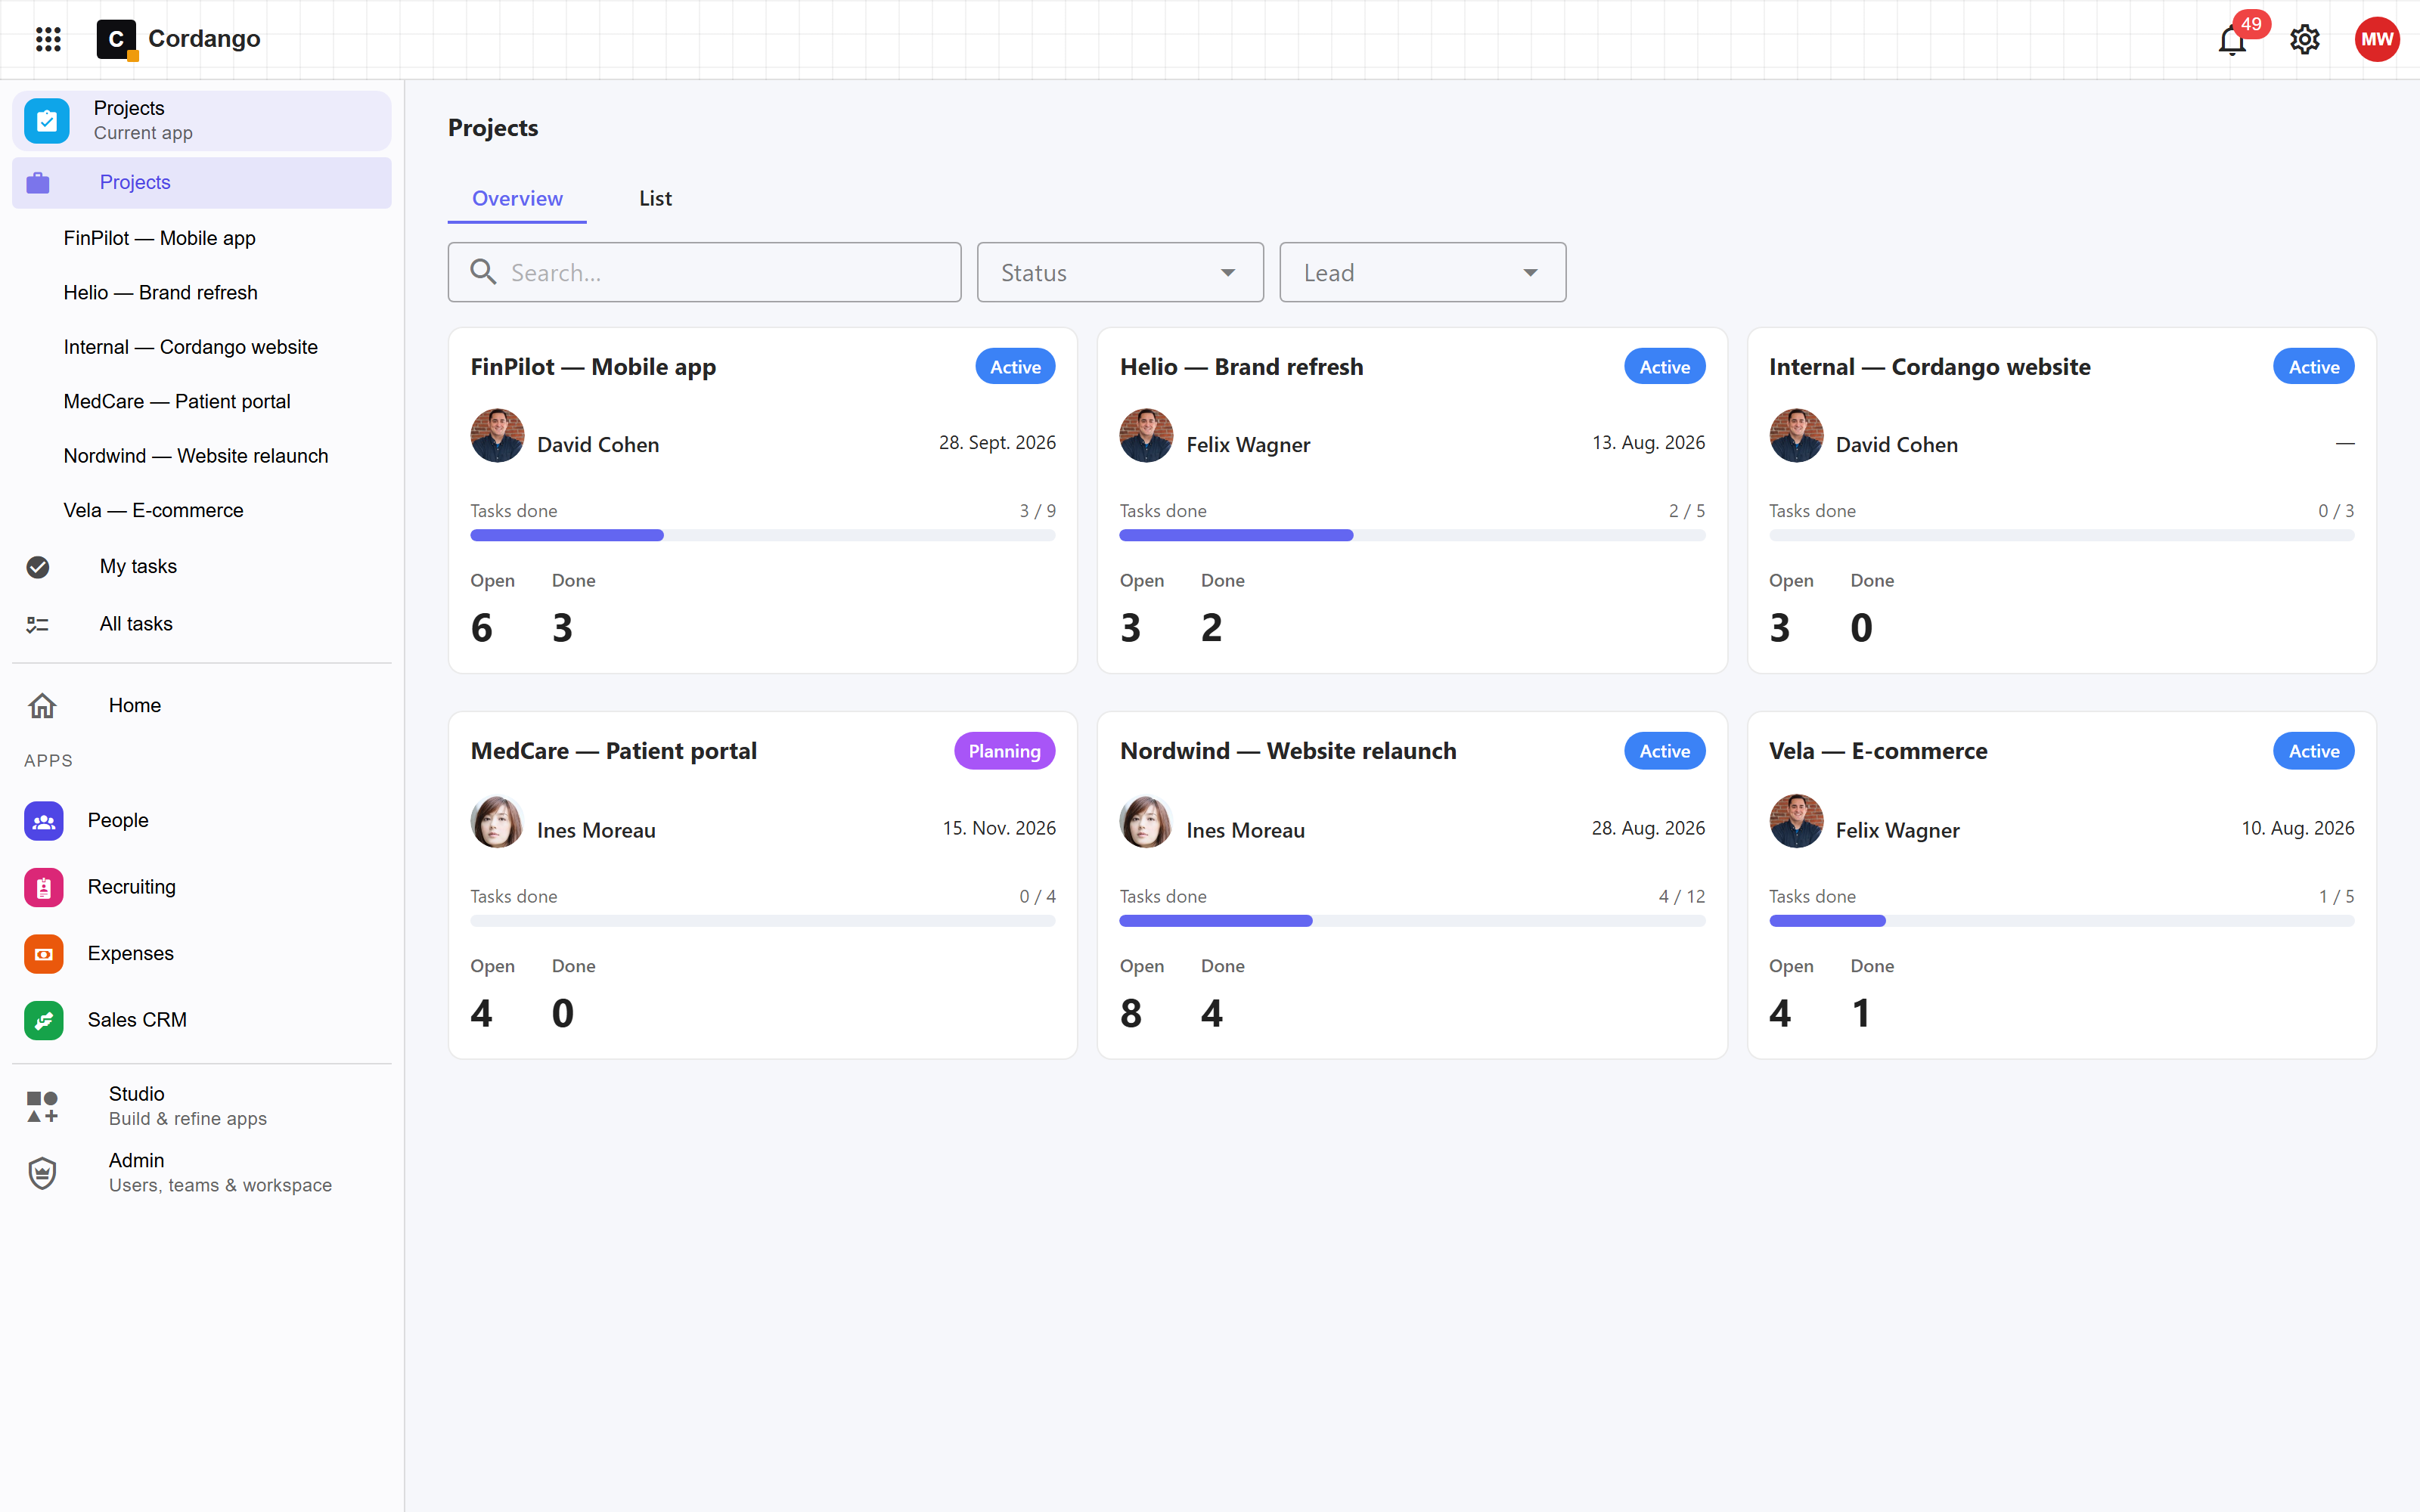Click into the Search projects field
Viewport: 2420px width, 1512px height.
click(705, 272)
